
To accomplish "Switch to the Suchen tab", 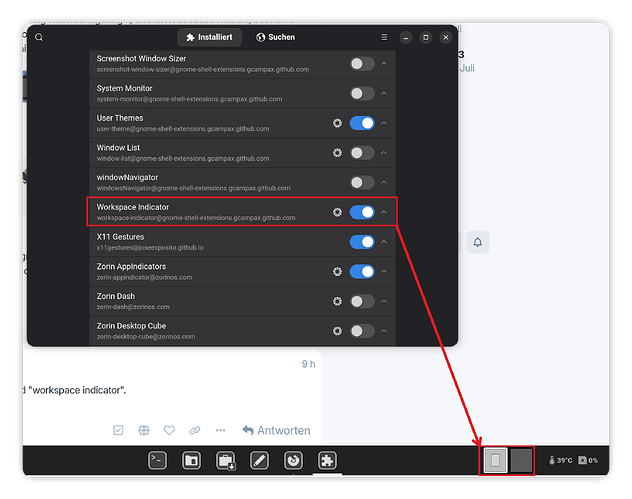I will tap(276, 37).
